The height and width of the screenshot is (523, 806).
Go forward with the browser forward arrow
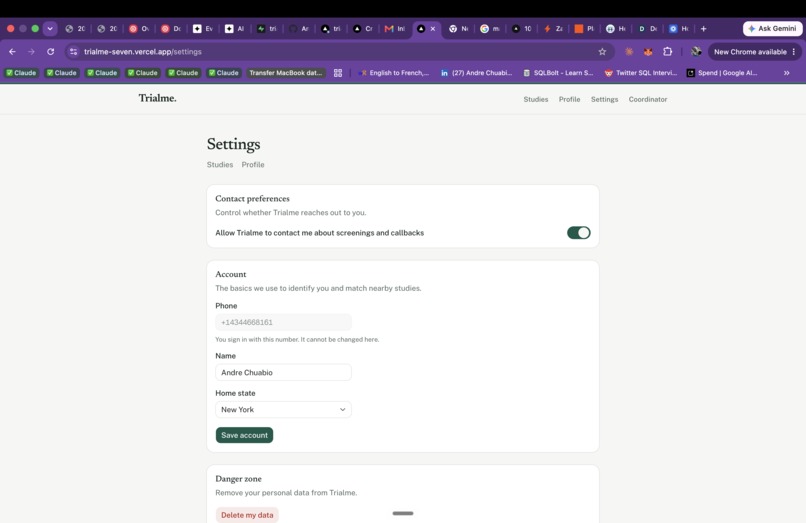pos(31,51)
